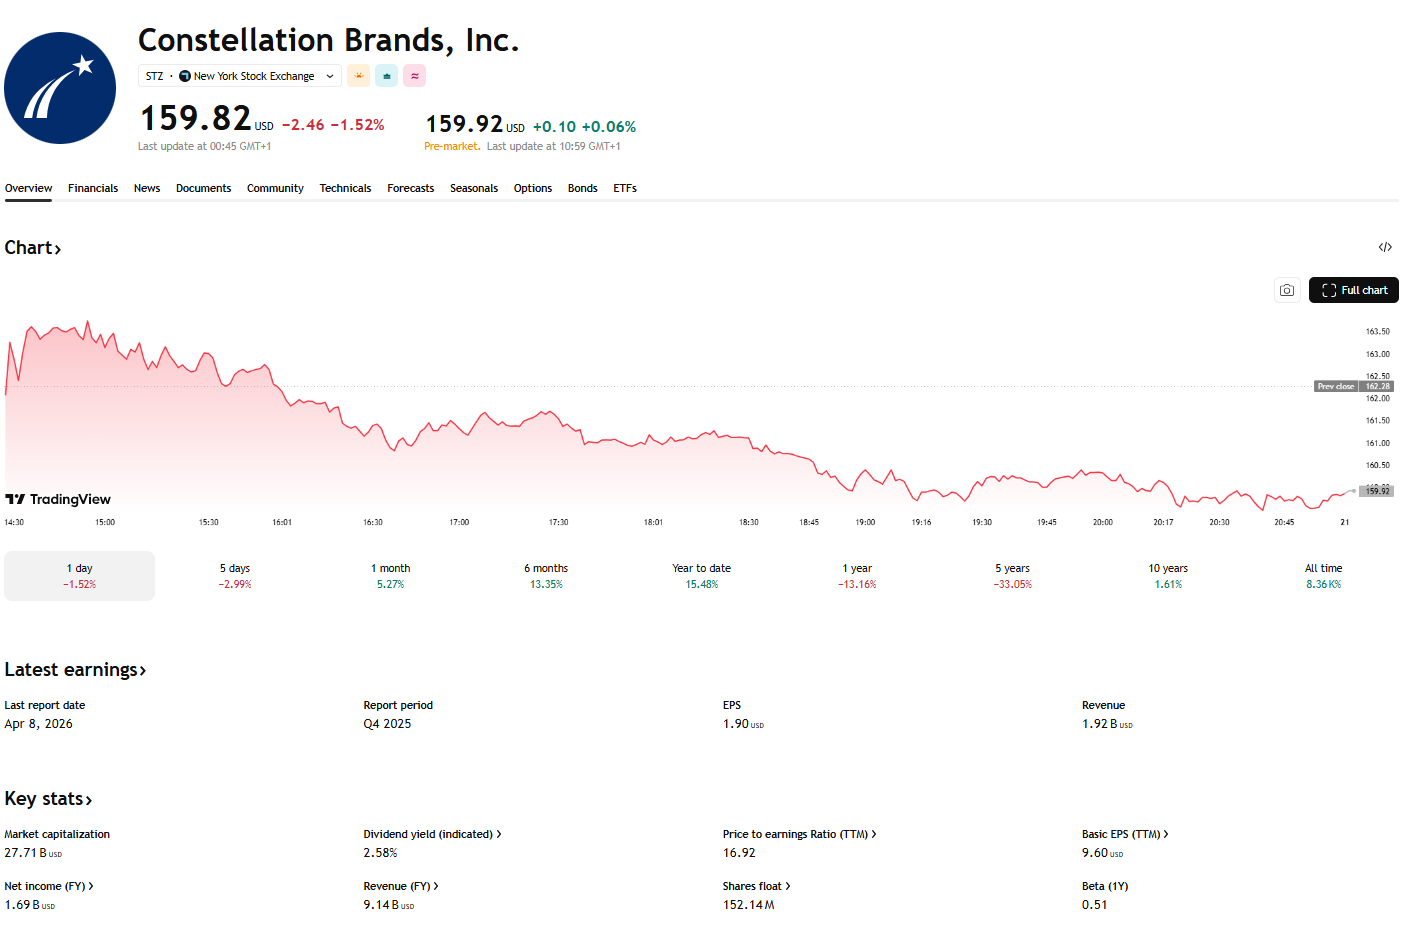
Task: Click the pink approximately-equal icon
Action: [414, 76]
